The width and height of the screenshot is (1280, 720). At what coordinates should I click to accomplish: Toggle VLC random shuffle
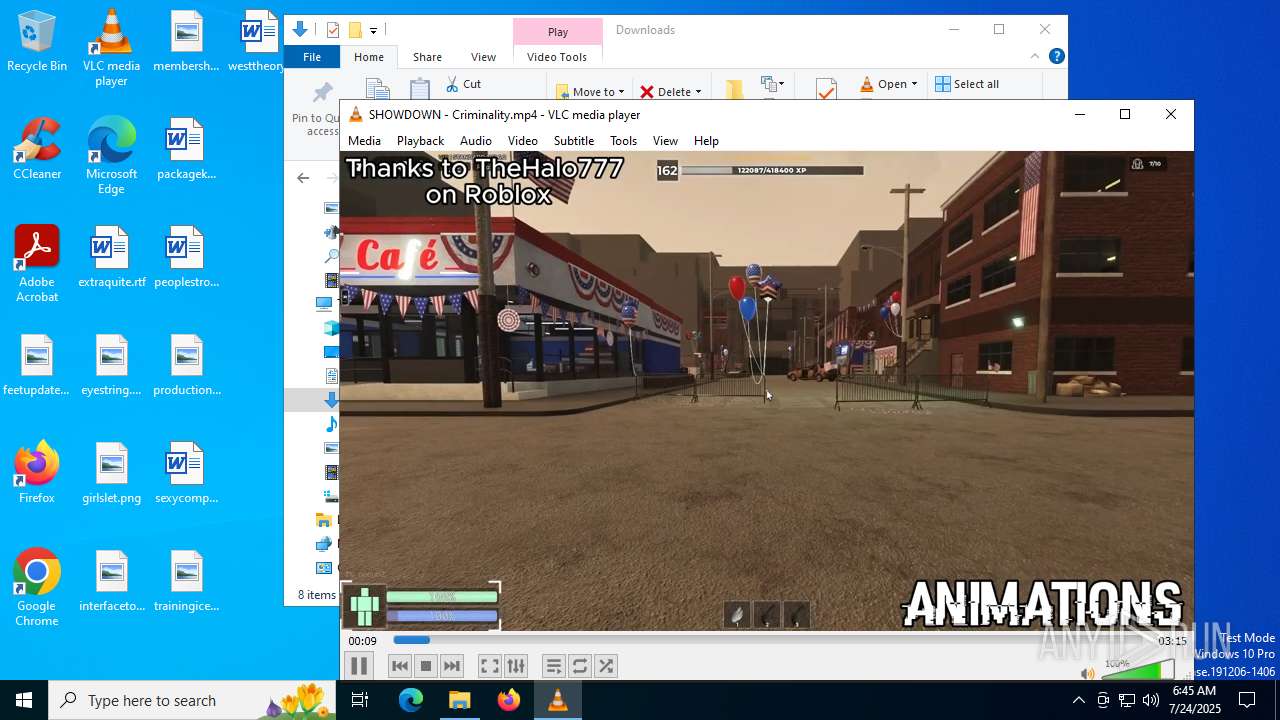pyautogui.click(x=605, y=666)
